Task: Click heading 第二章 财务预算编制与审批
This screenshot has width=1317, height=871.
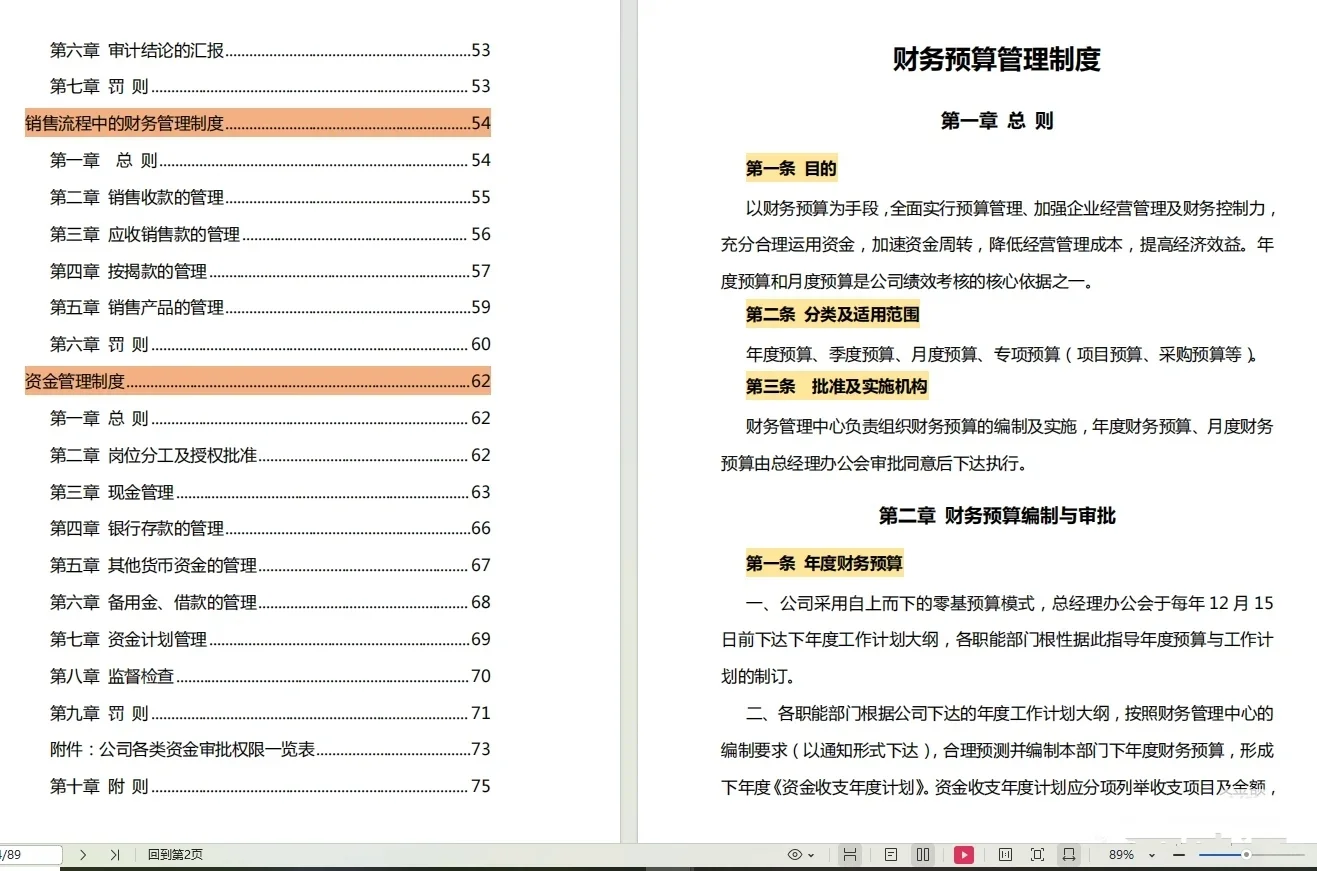Action: pyautogui.click(x=997, y=516)
